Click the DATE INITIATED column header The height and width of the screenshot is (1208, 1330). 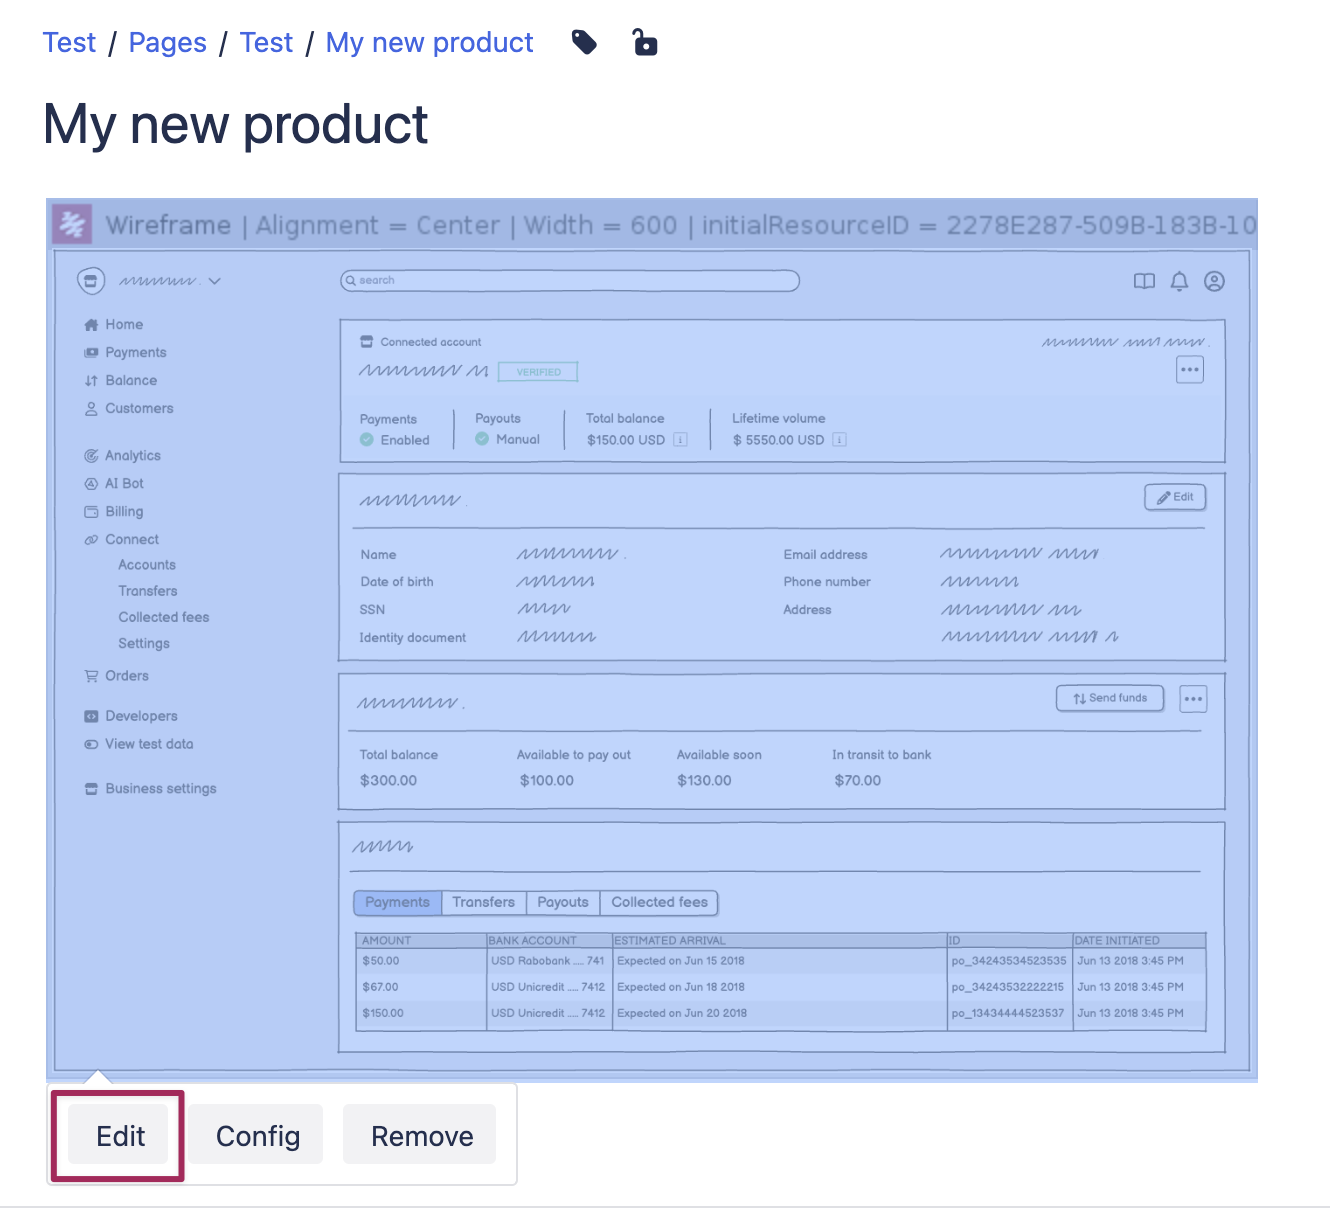click(x=1139, y=940)
